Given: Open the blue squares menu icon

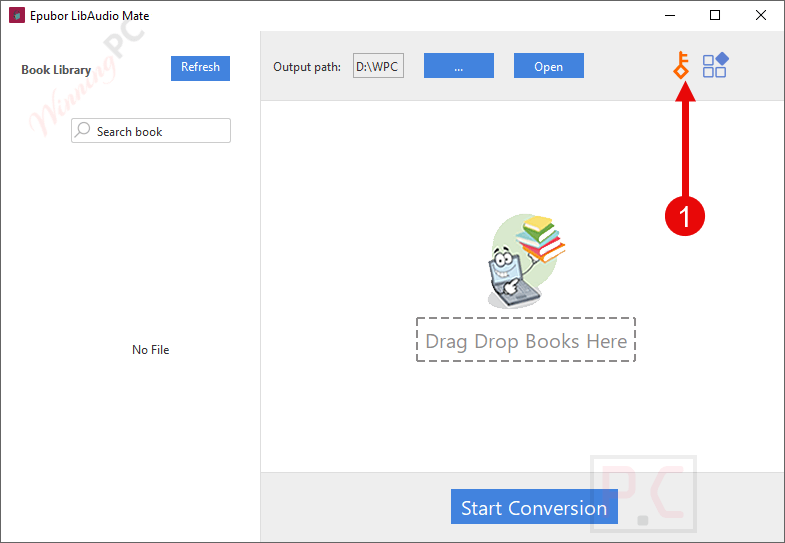Looking at the screenshot, I should pos(715,65).
